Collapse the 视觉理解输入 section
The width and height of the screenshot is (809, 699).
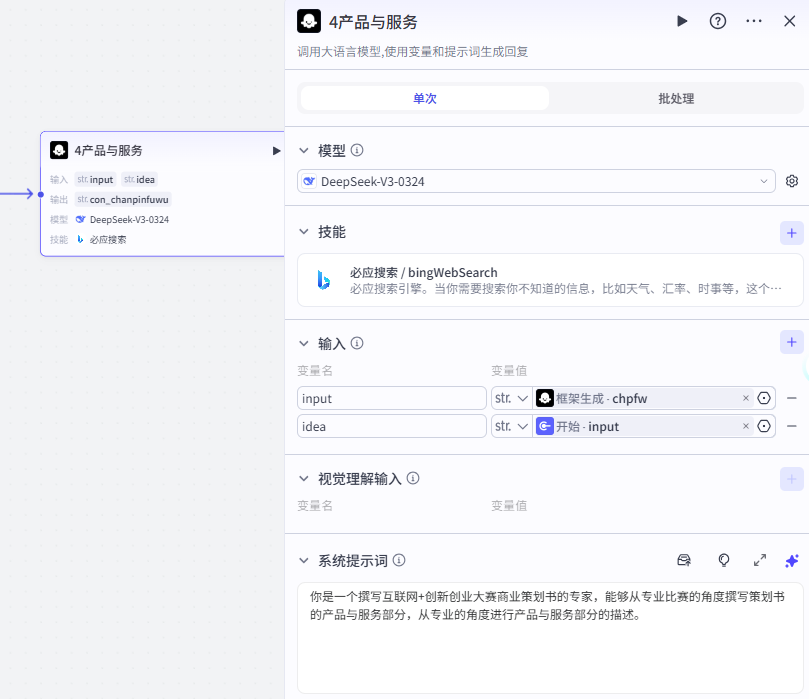(304, 479)
